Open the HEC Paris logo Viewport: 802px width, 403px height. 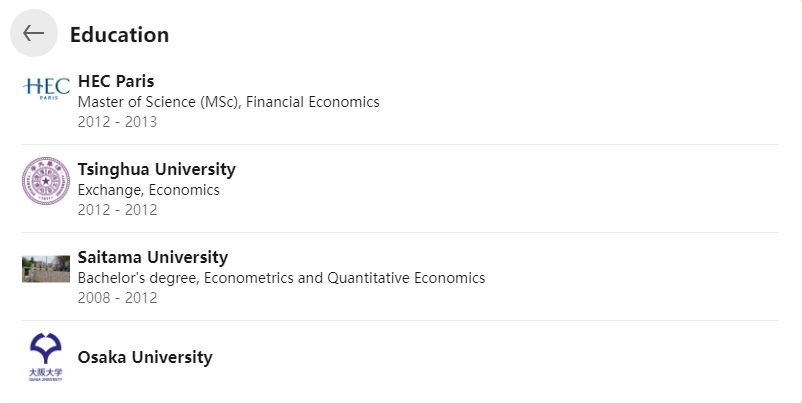(46, 88)
